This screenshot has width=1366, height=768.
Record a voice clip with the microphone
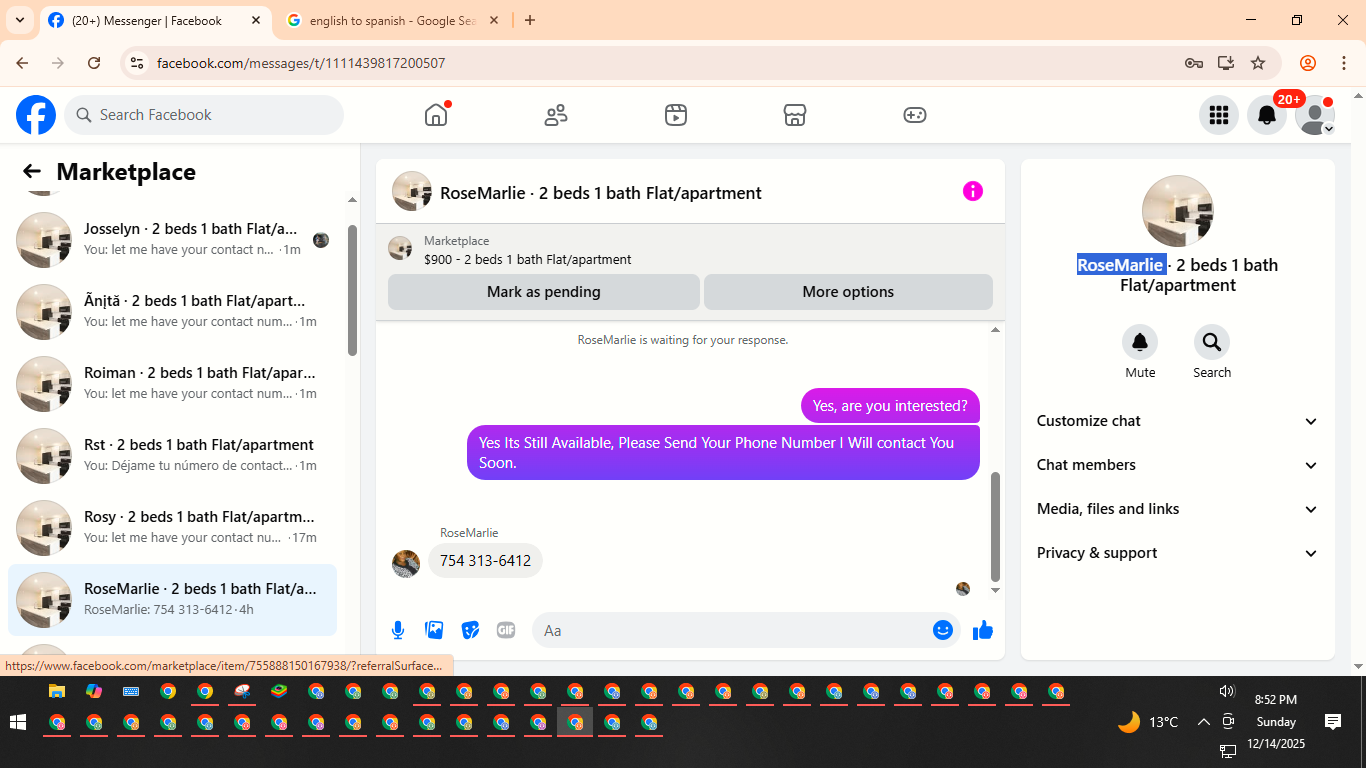tap(398, 630)
